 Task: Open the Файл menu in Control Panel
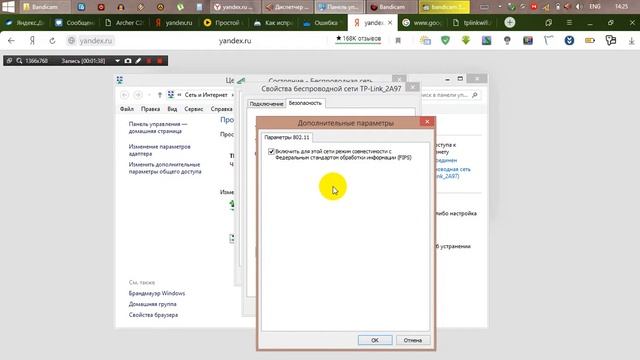pyautogui.click(x=127, y=109)
